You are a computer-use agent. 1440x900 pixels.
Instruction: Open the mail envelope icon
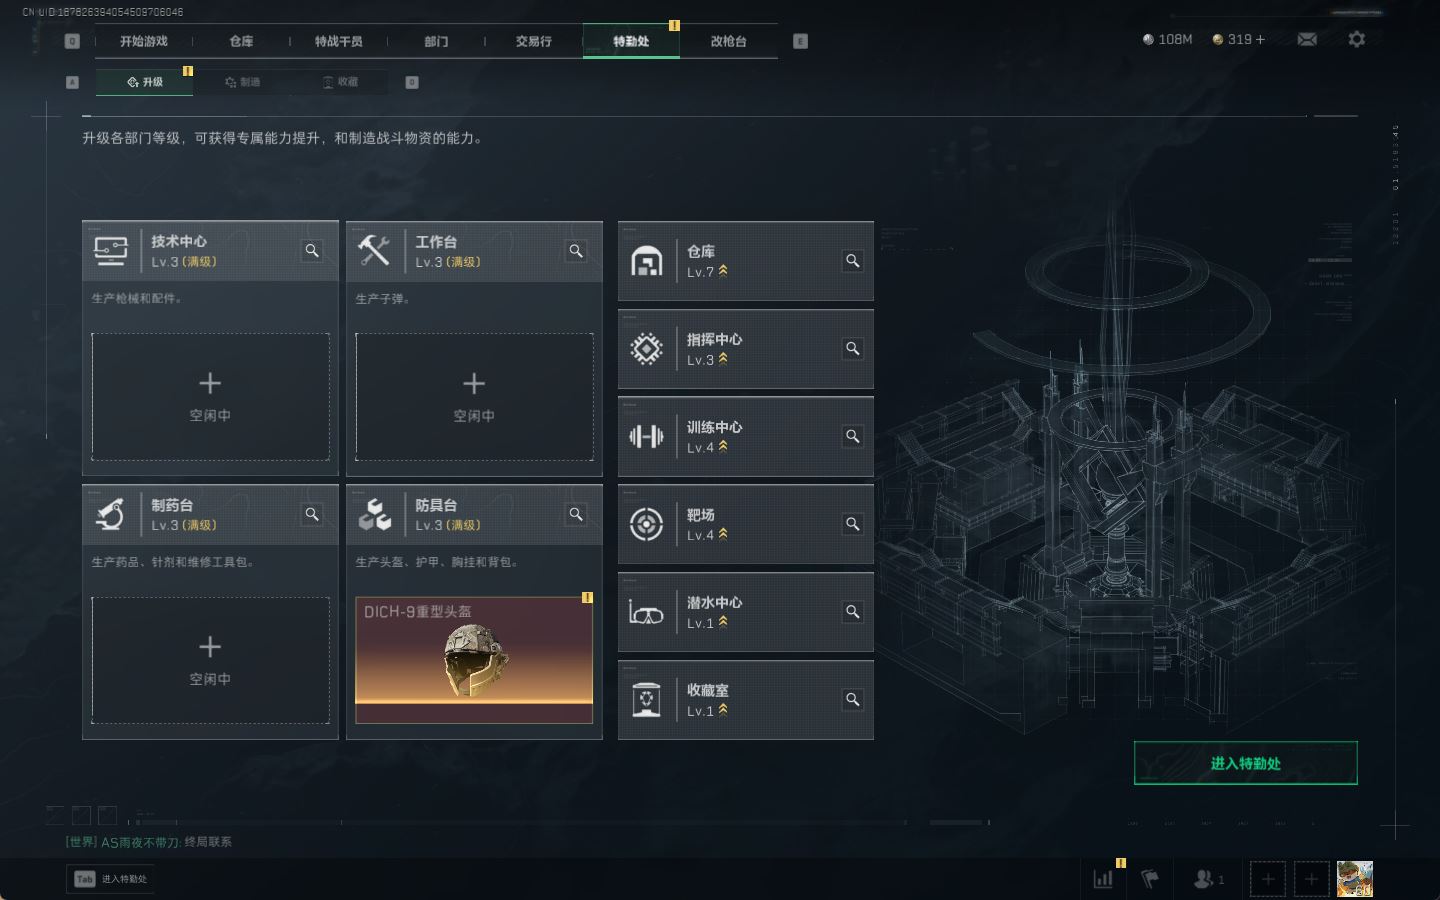pos(1307,39)
